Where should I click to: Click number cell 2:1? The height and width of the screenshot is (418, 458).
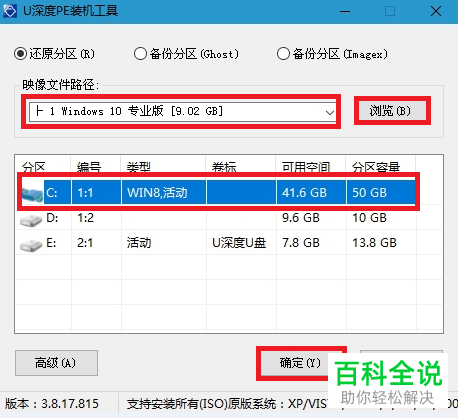pyautogui.click(x=86, y=243)
